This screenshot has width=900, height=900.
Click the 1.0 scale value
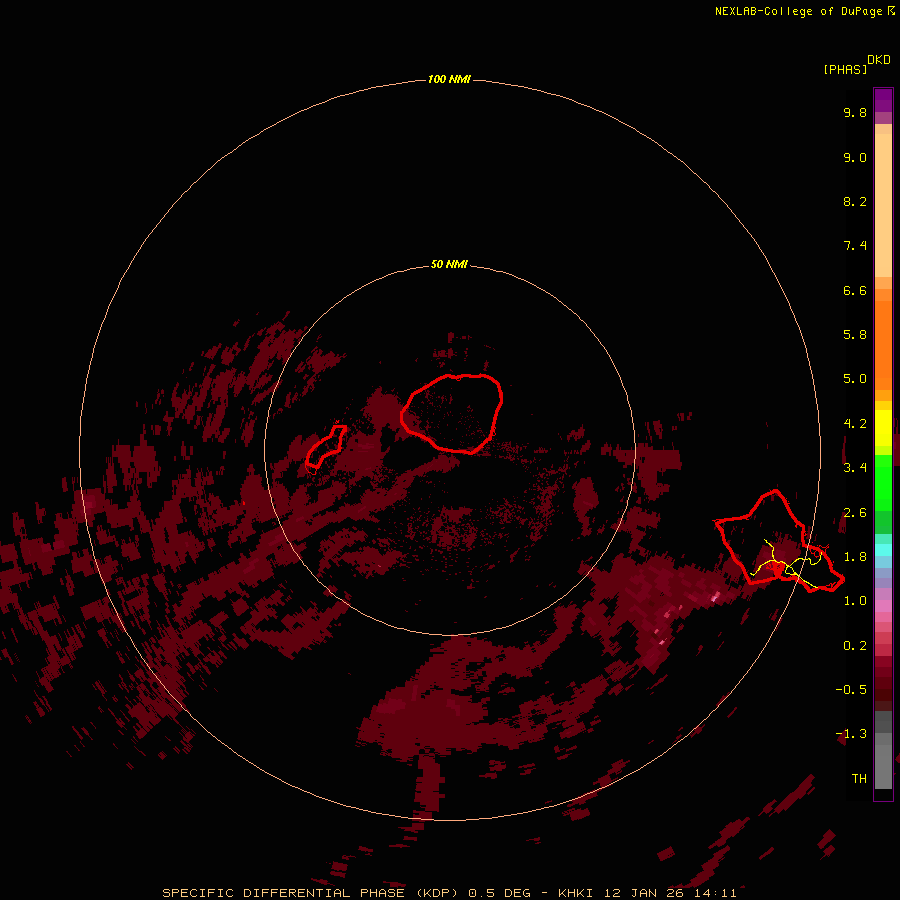click(x=855, y=601)
